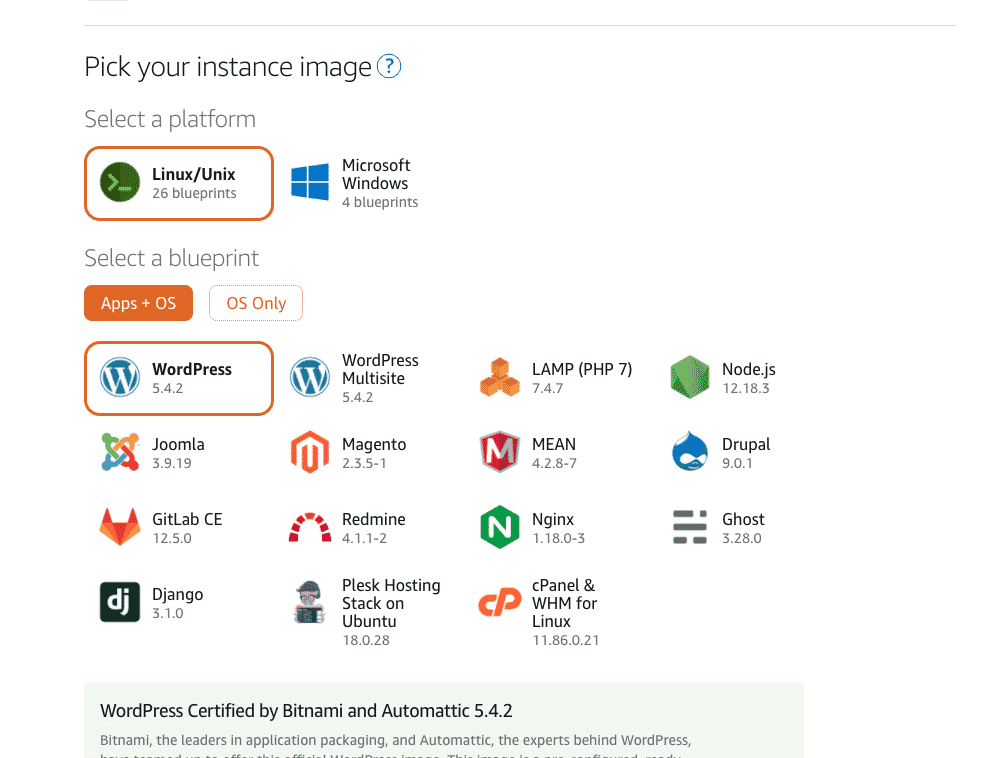Select the Redmine arch icon

click(x=310, y=527)
